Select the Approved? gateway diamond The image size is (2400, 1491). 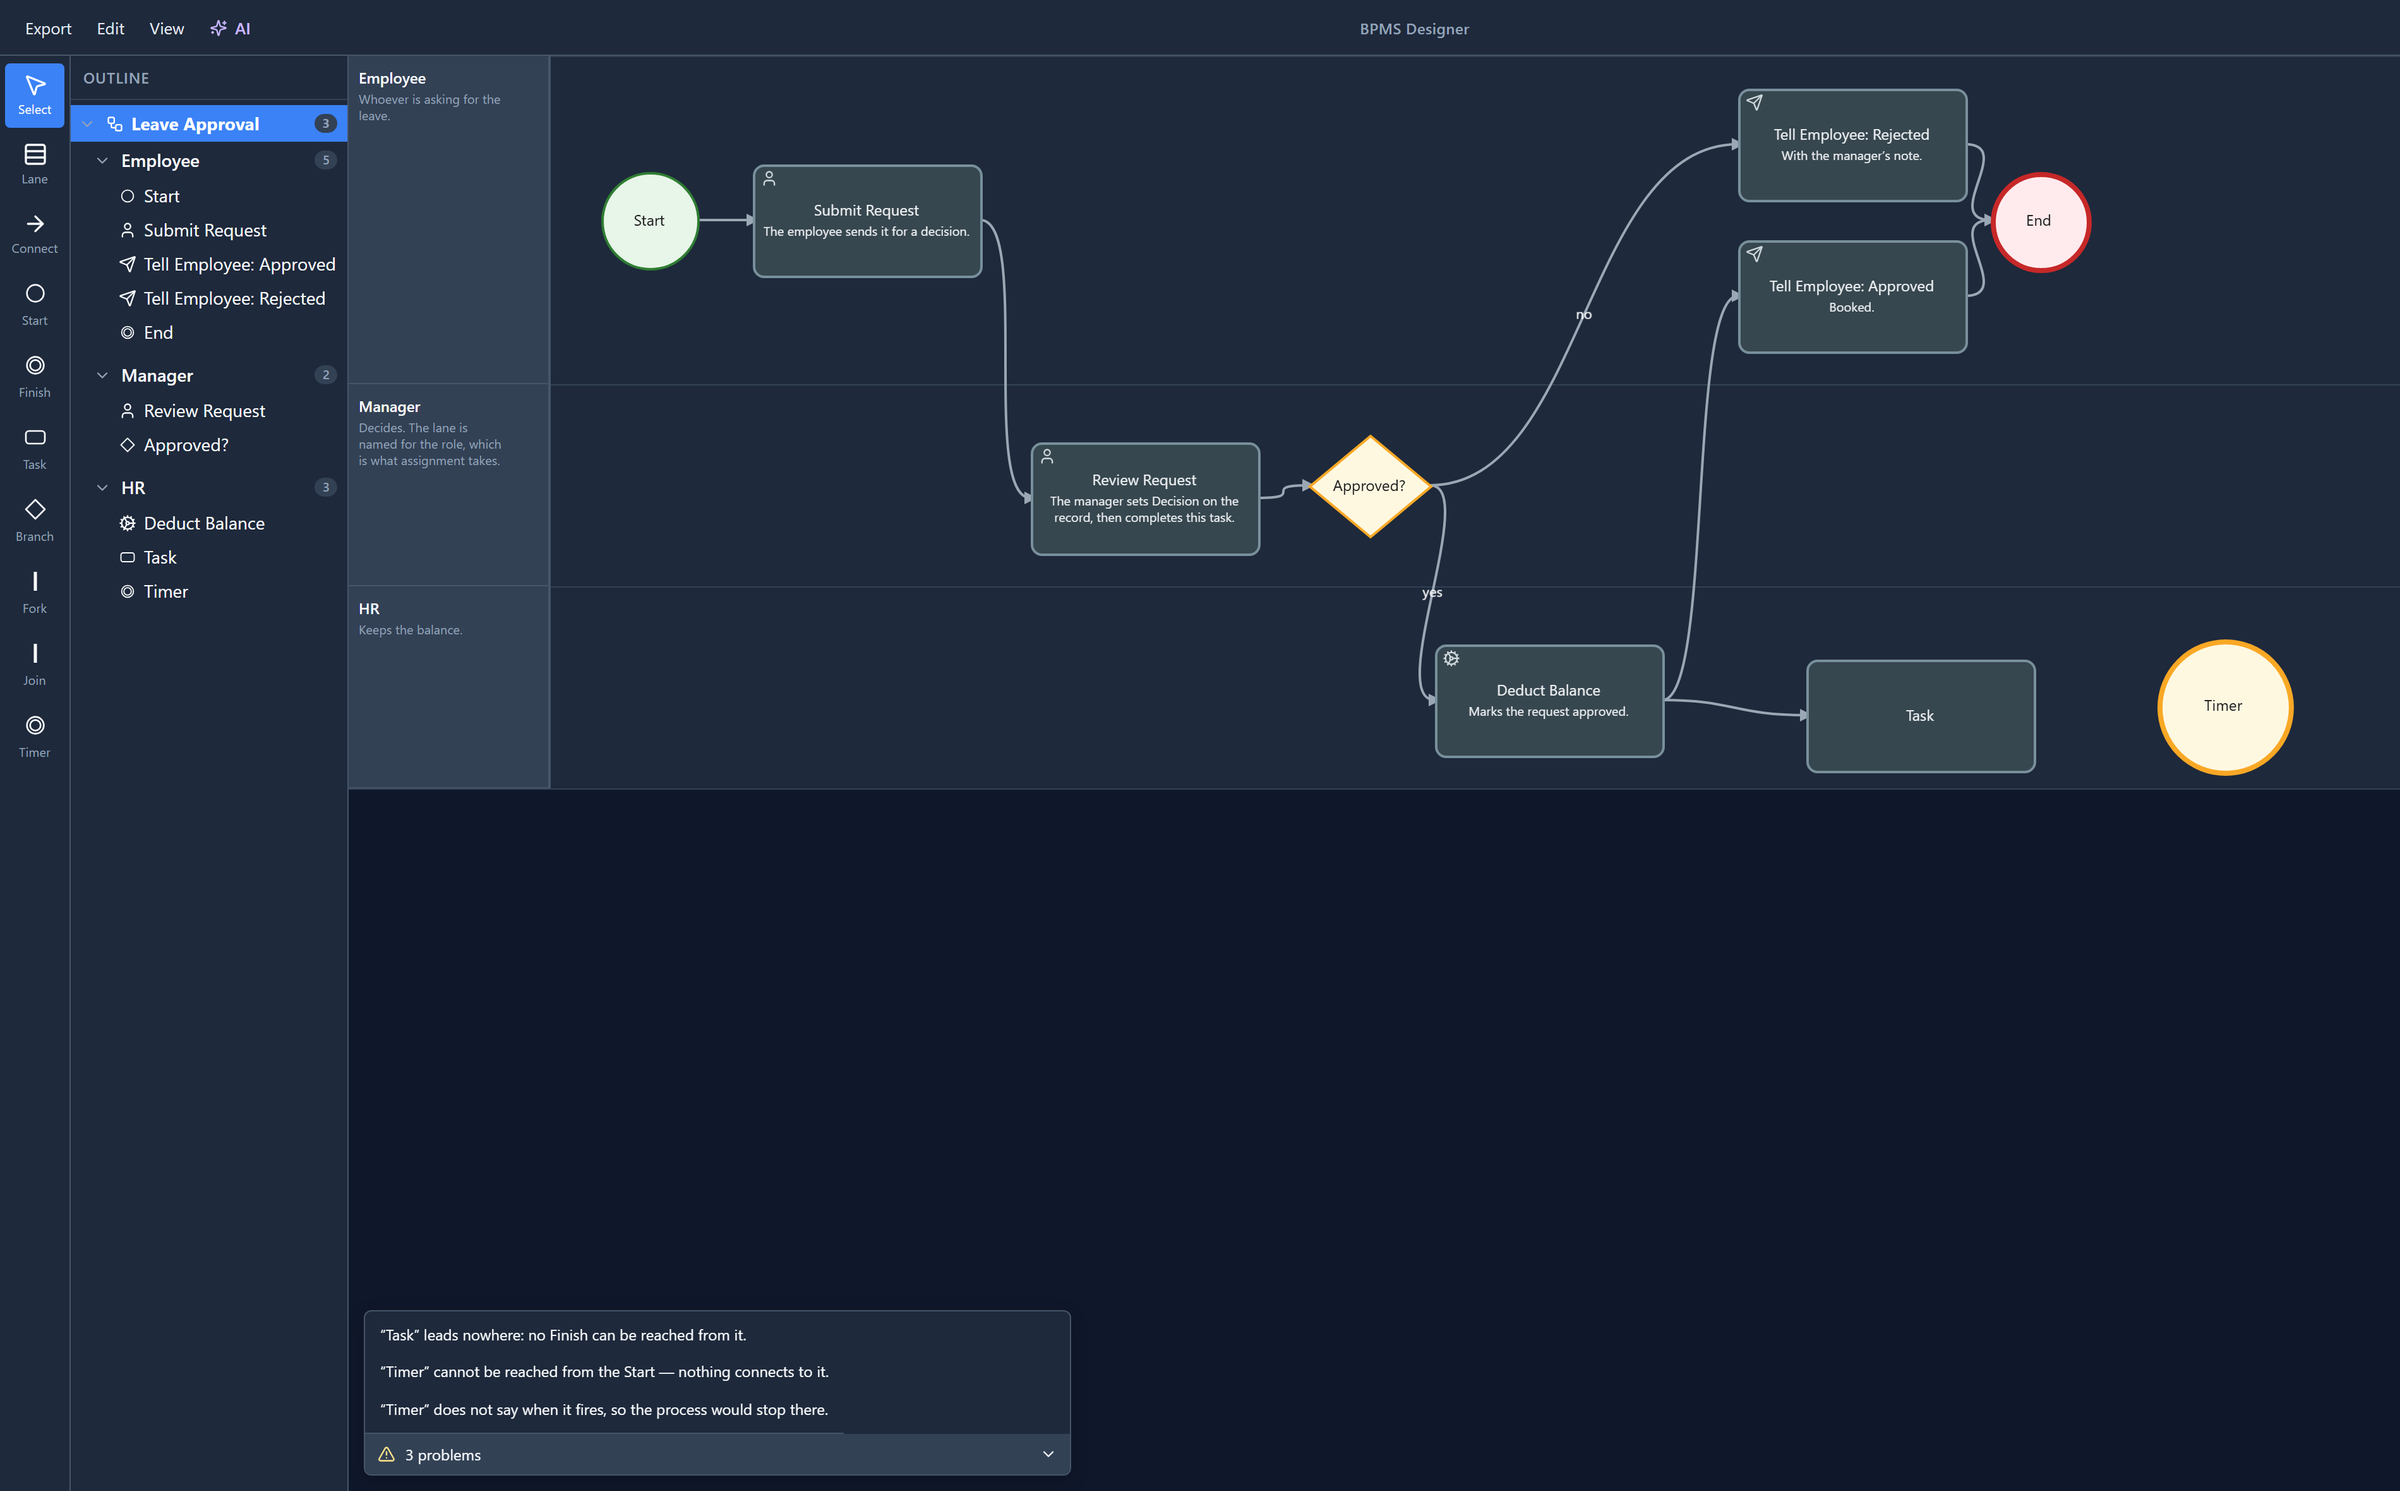point(1369,486)
